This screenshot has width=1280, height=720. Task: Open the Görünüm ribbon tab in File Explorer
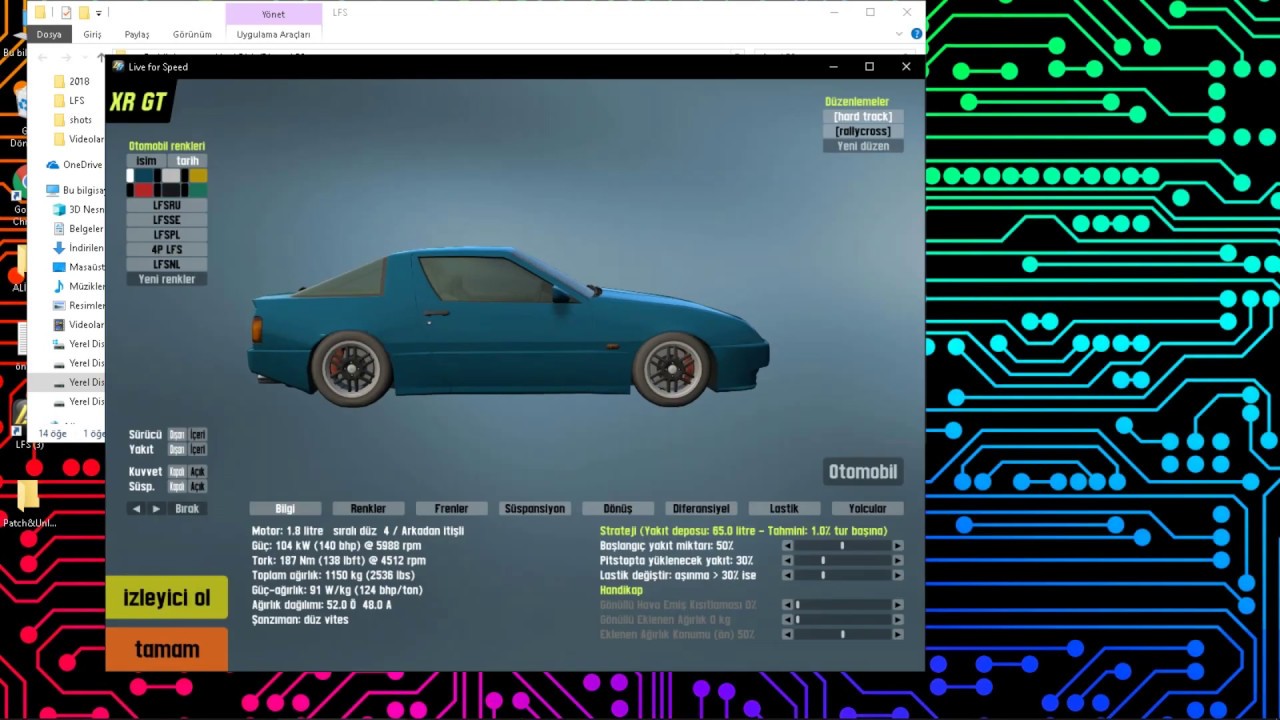point(192,34)
